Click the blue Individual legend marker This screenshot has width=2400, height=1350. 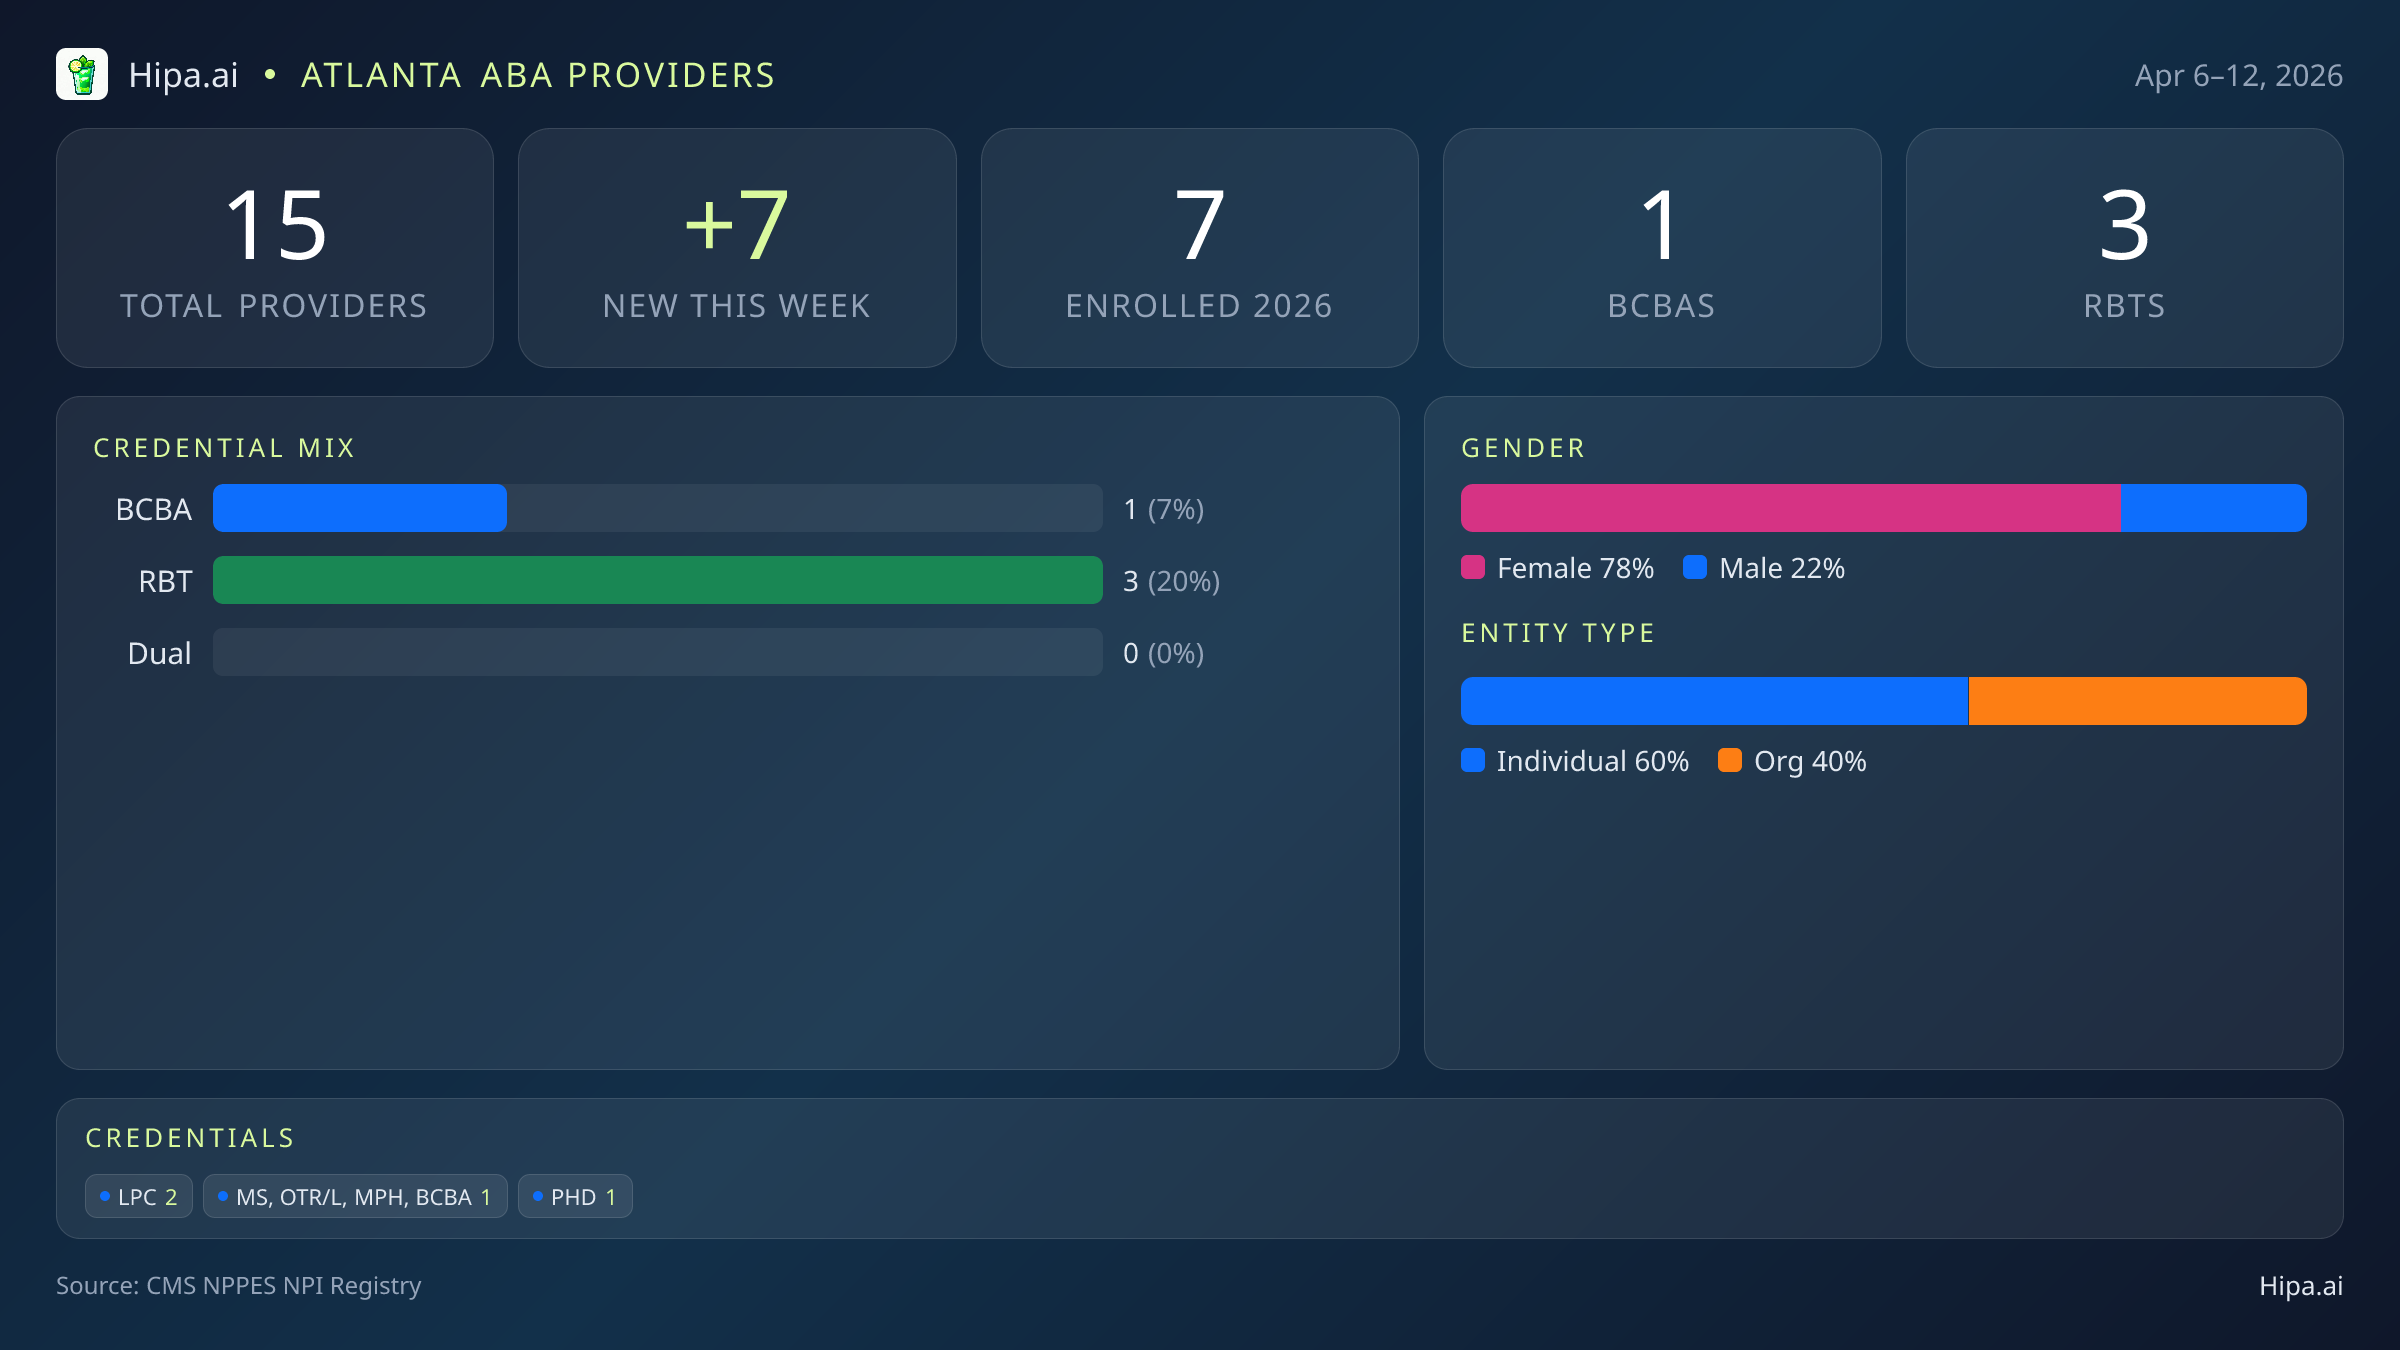pos(1473,761)
